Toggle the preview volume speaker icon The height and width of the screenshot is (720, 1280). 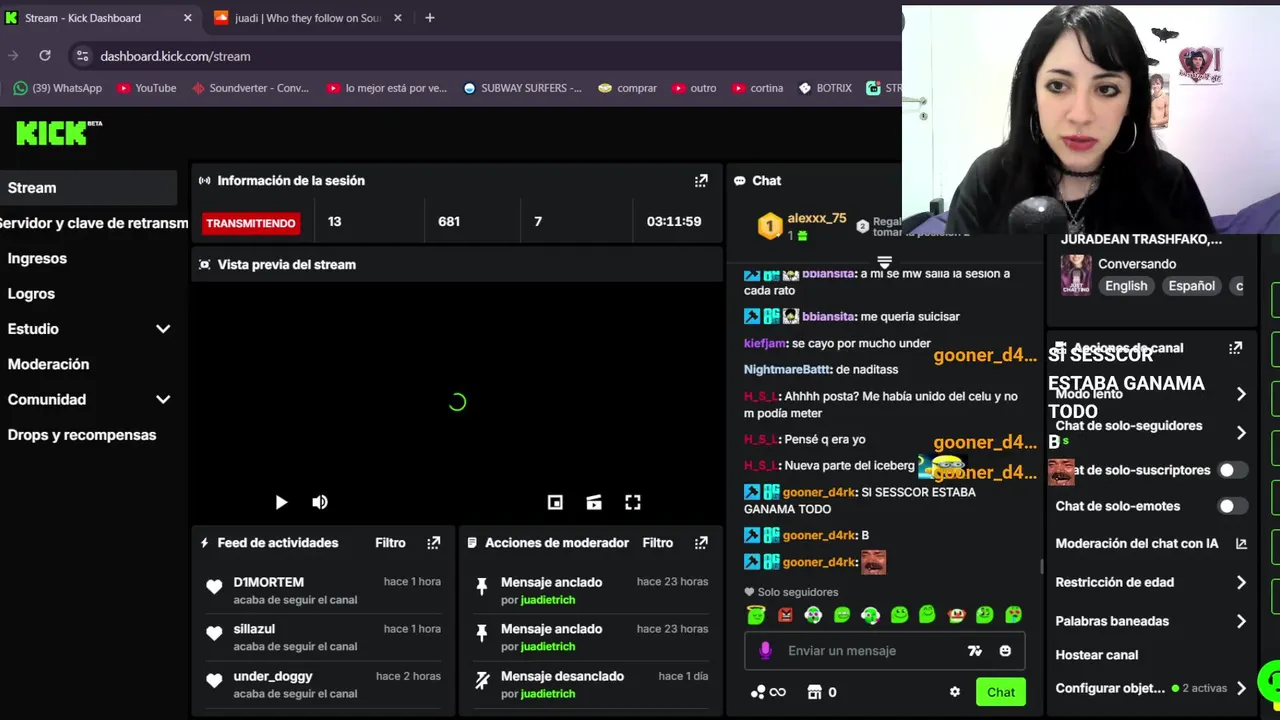320,502
